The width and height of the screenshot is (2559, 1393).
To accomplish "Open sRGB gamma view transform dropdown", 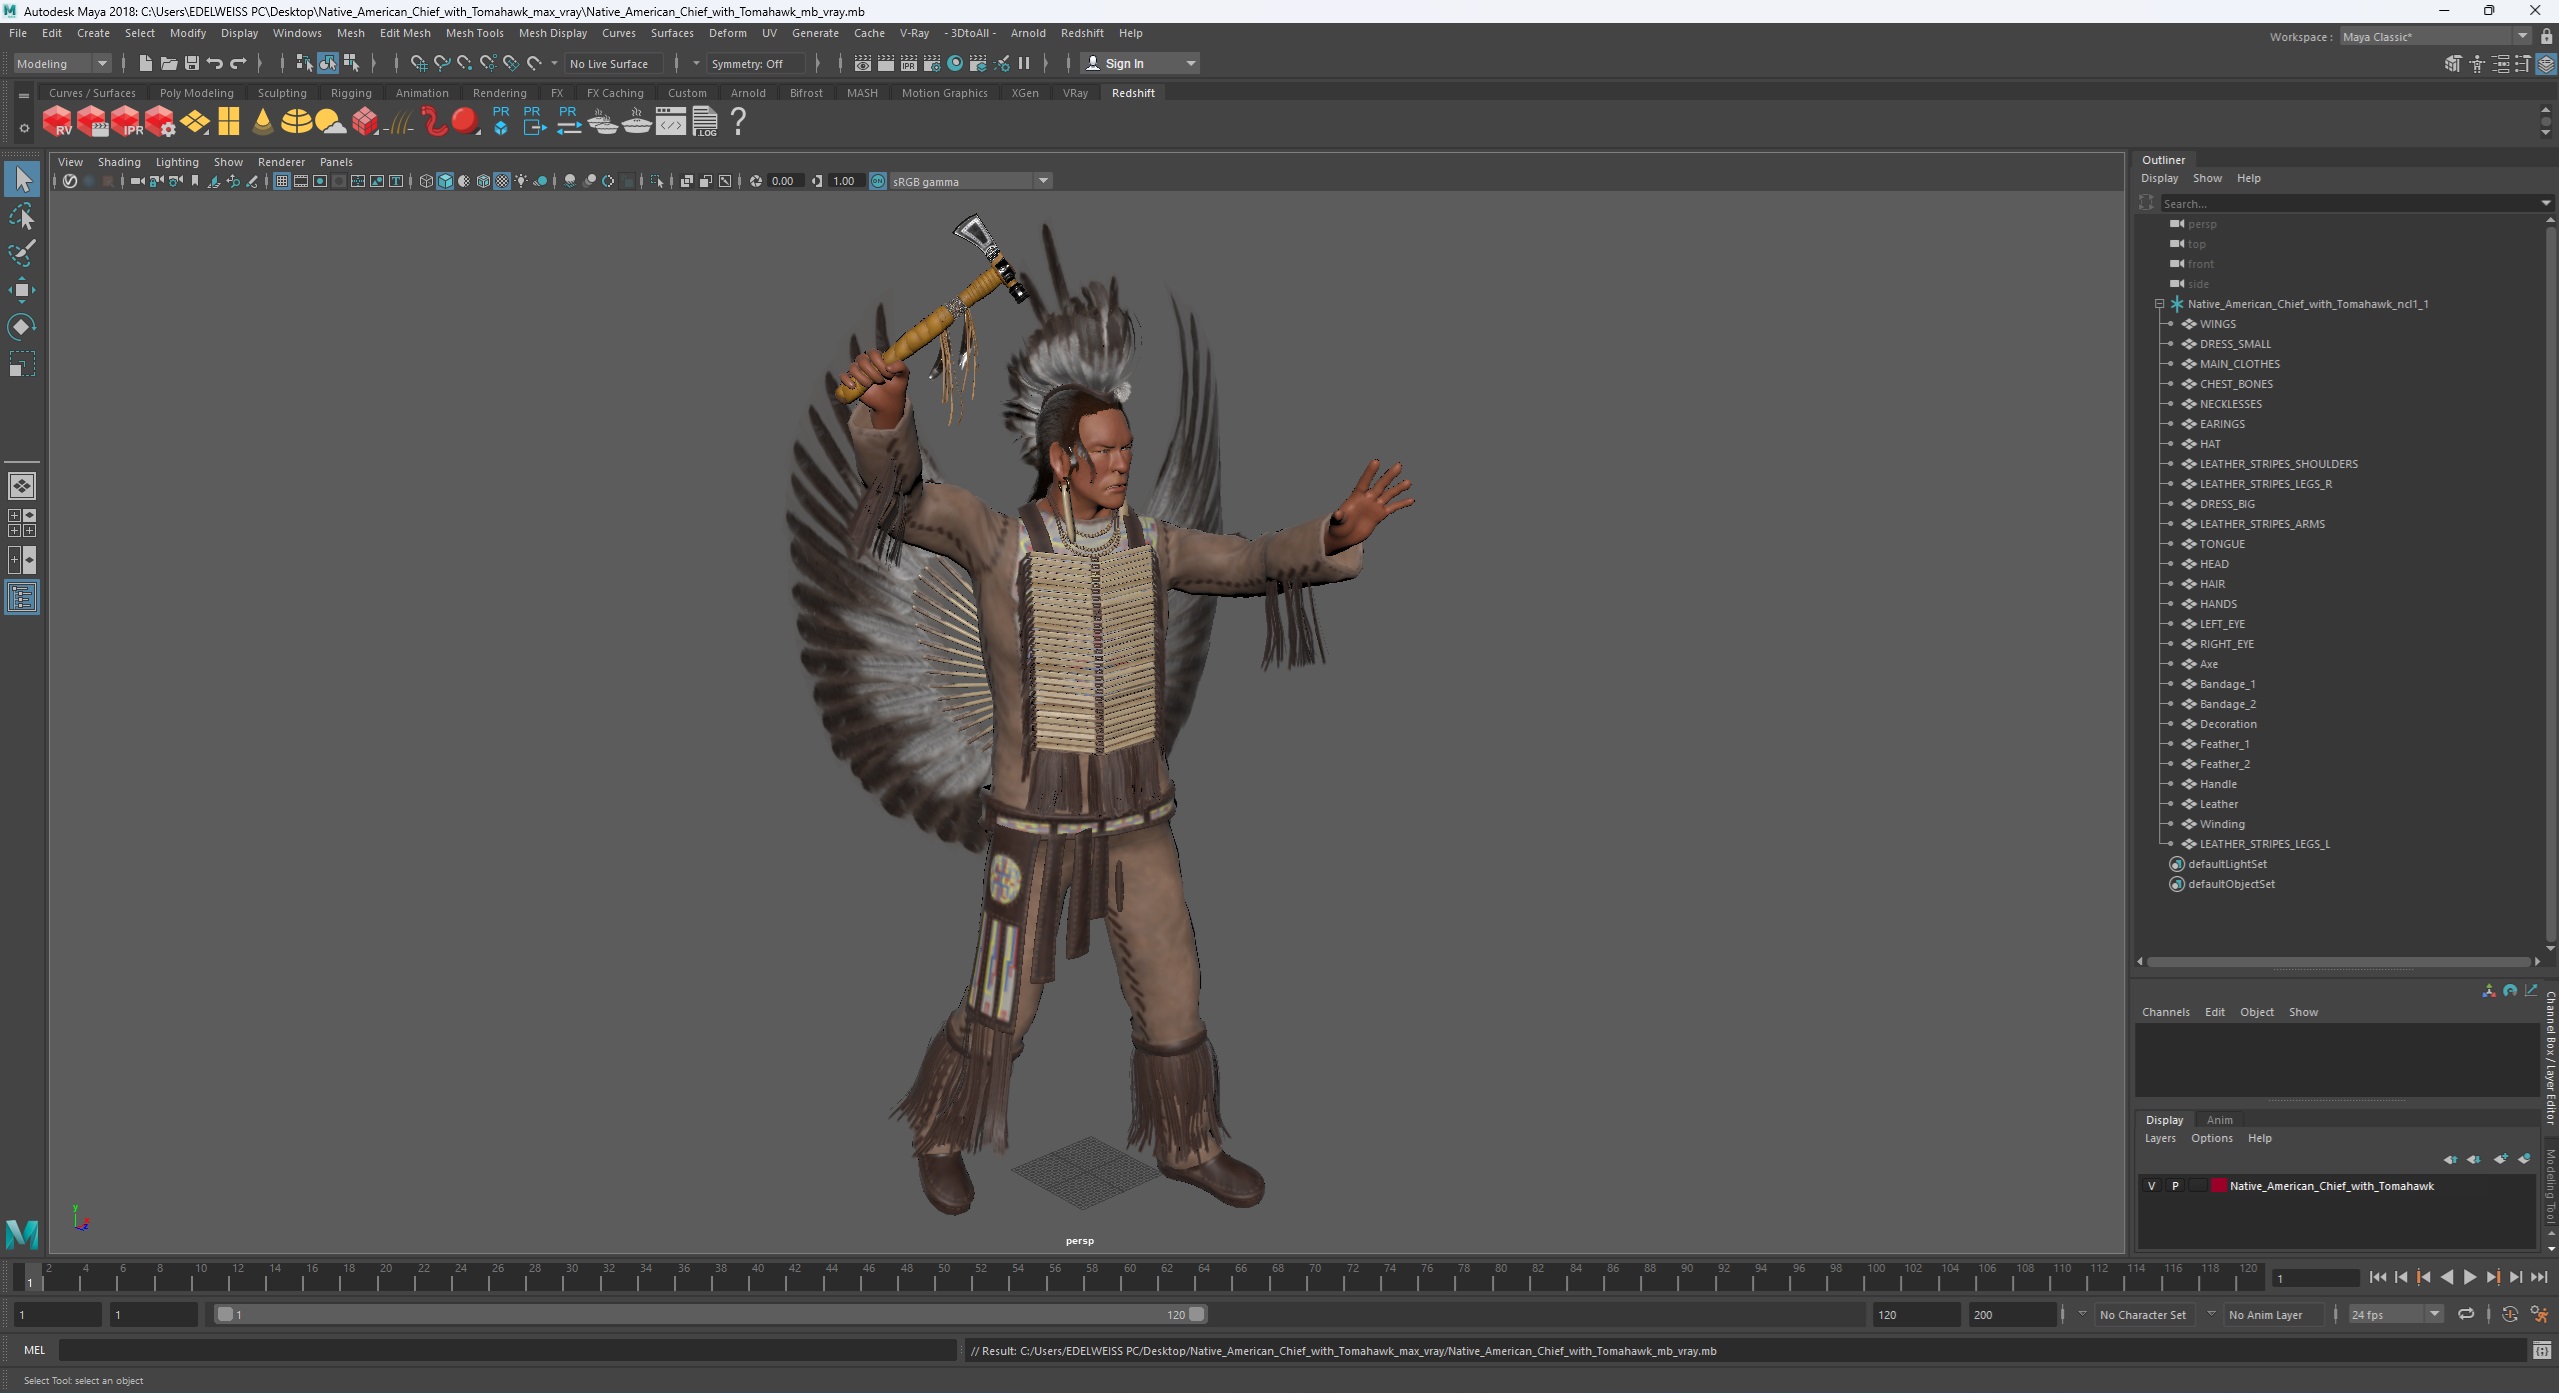I will pos(970,181).
